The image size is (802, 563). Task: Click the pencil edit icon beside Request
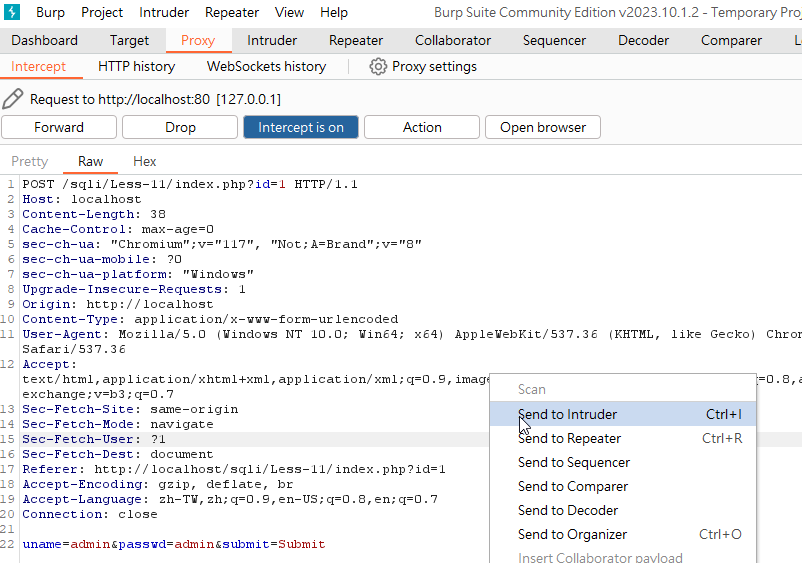(x=13, y=99)
